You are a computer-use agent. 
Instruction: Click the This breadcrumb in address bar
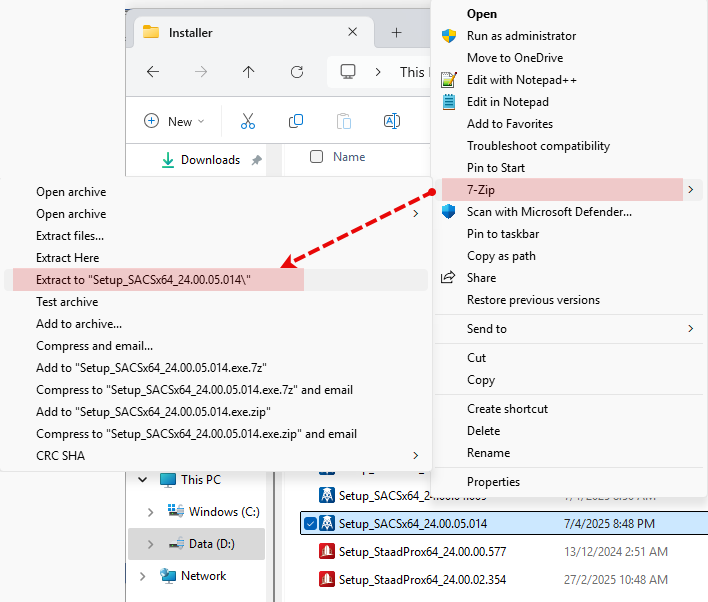(413, 72)
